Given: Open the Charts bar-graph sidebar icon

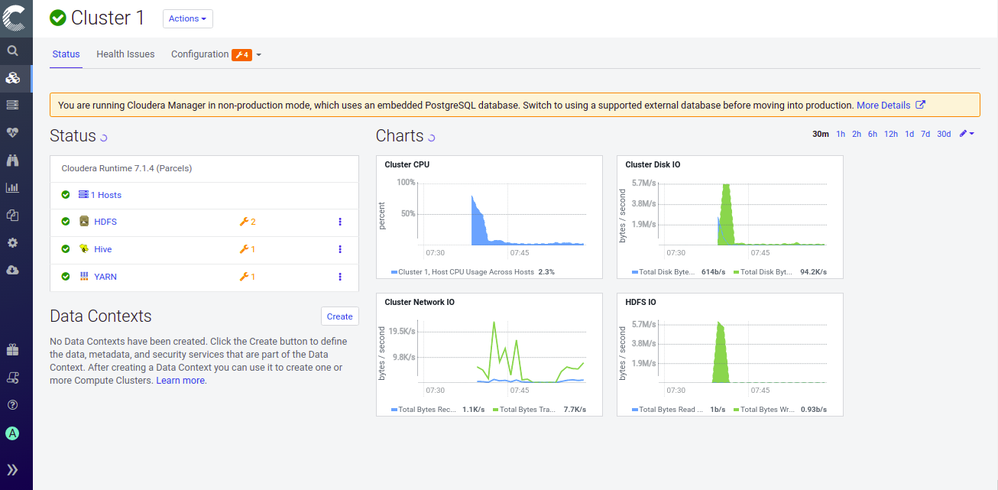Looking at the screenshot, I should (x=13, y=187).
